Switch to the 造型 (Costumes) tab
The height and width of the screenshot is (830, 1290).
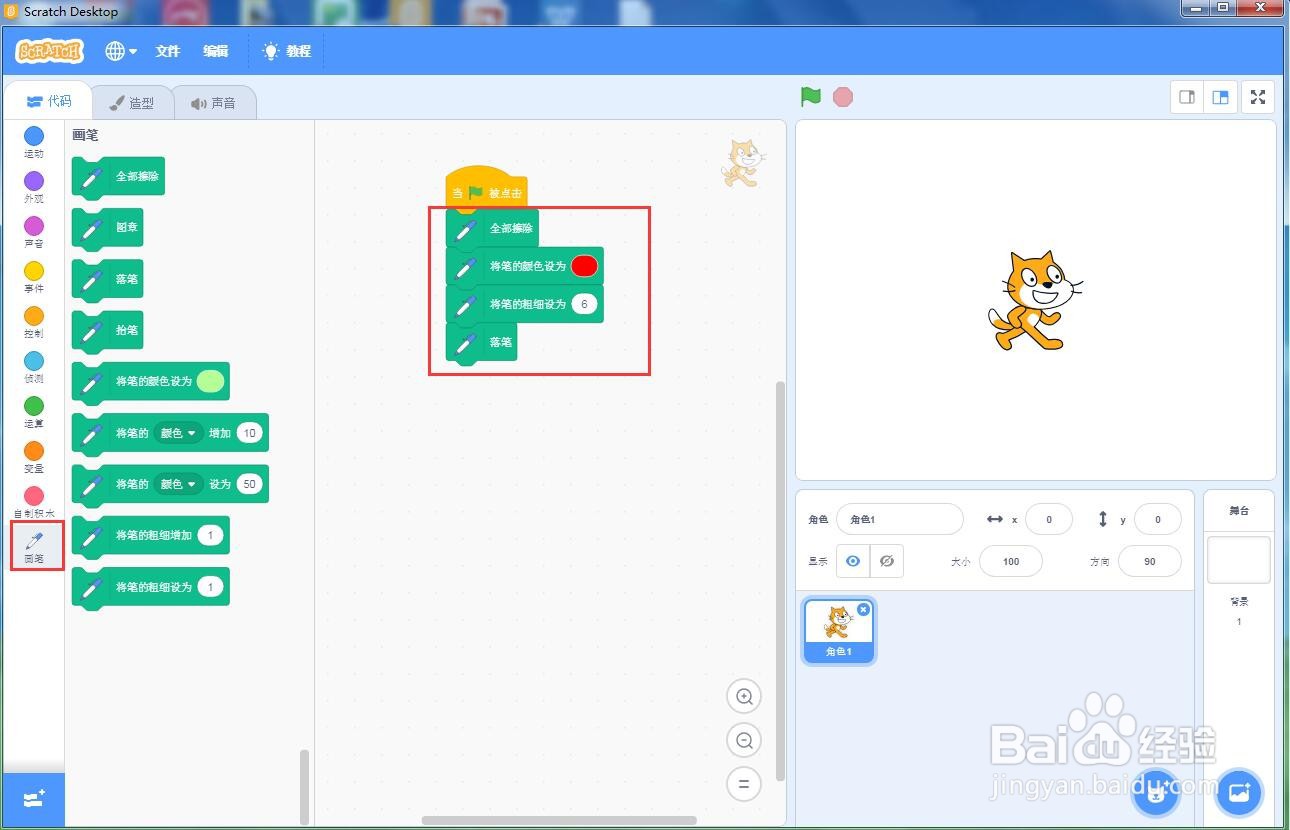(x=133, y=101)
